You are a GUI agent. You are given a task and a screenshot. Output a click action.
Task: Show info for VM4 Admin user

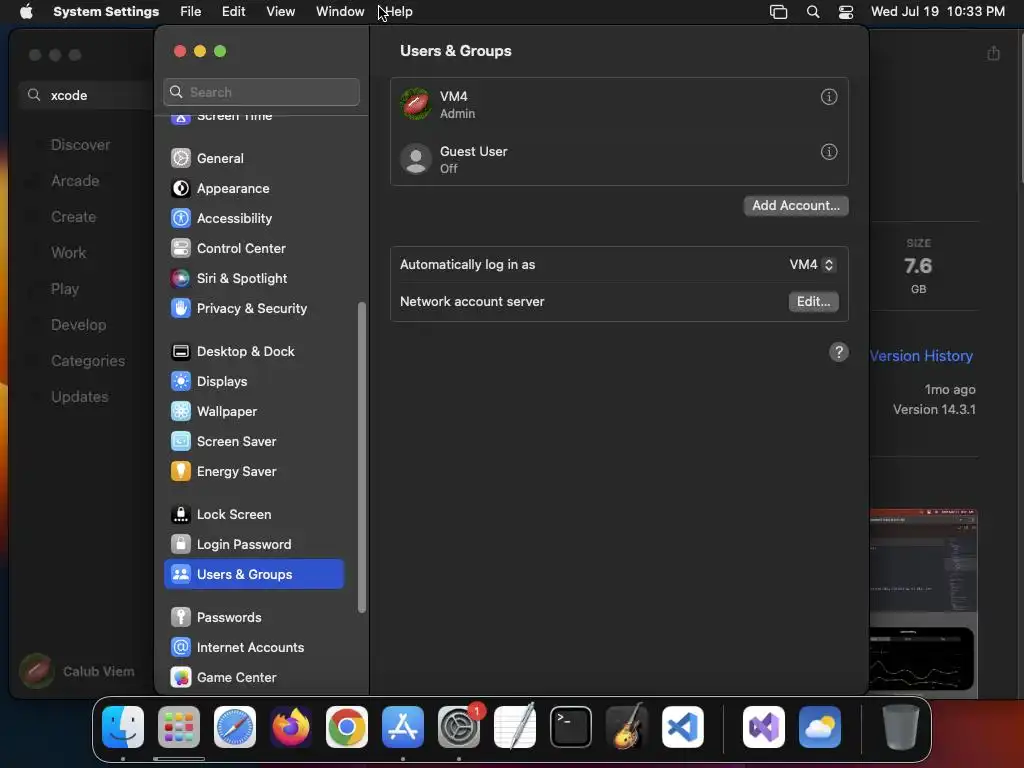pyautogui.click(x=829, y=97)
